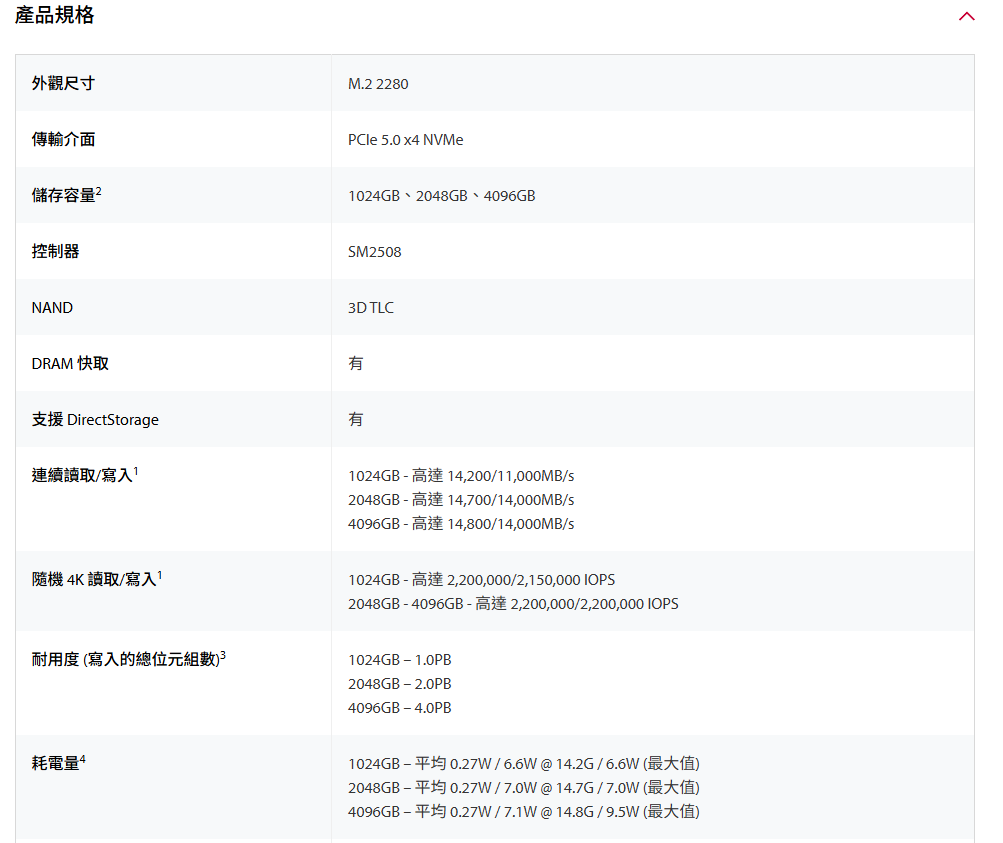Click the 外觀尺寸 row label
1003x843 pixels.
(x=63, y=84)
